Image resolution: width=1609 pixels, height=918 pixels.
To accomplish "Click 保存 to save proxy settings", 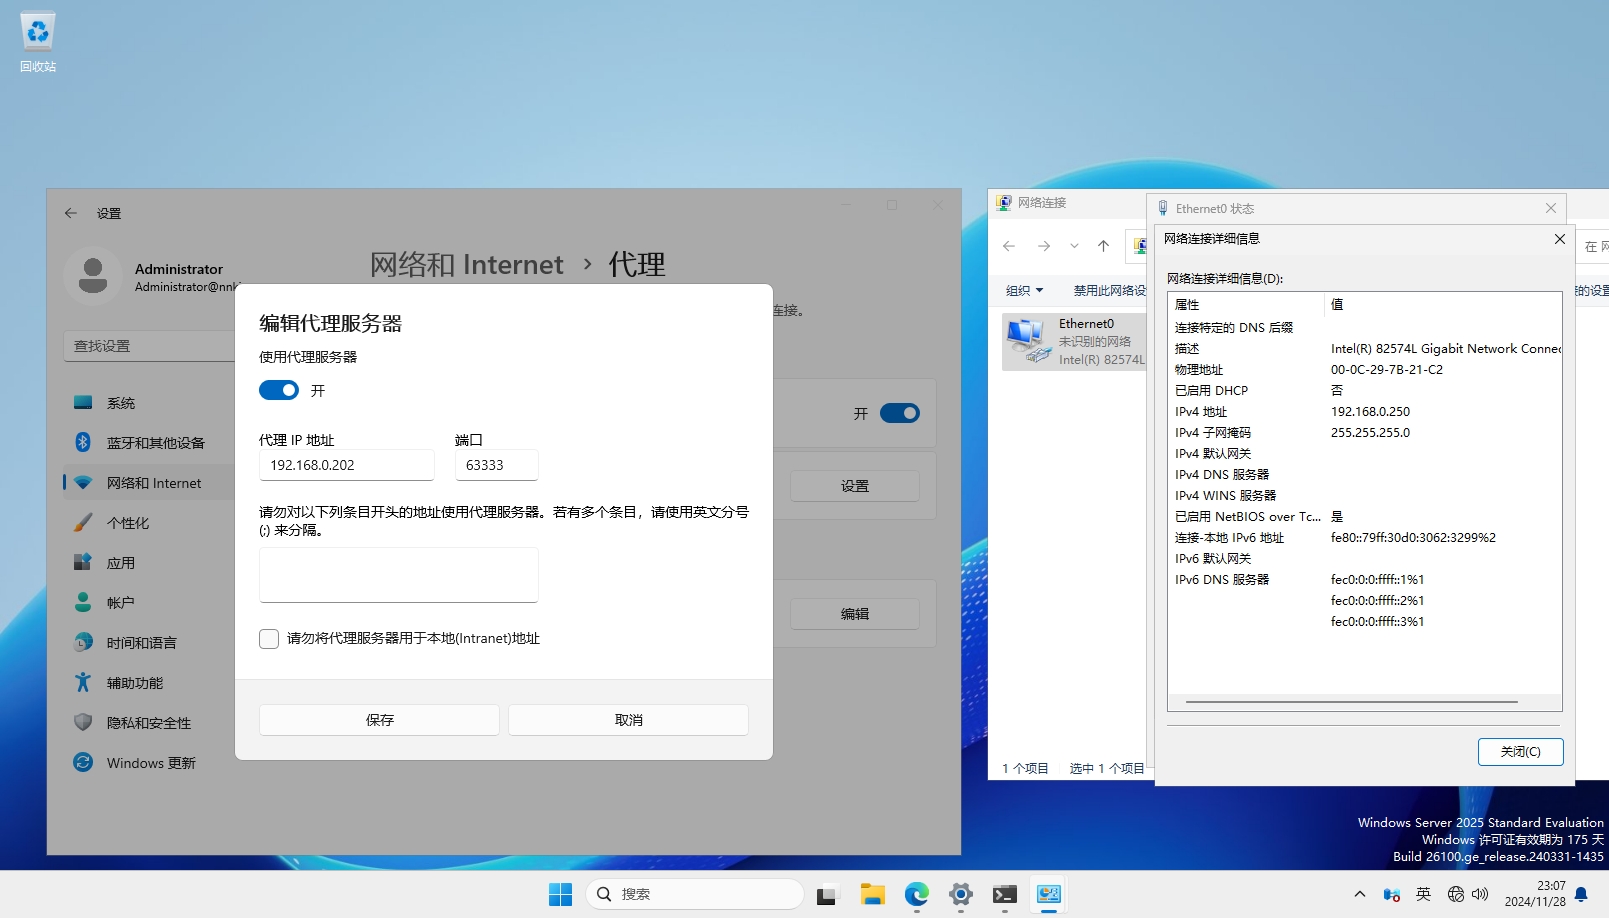I will tap(379, 720).
